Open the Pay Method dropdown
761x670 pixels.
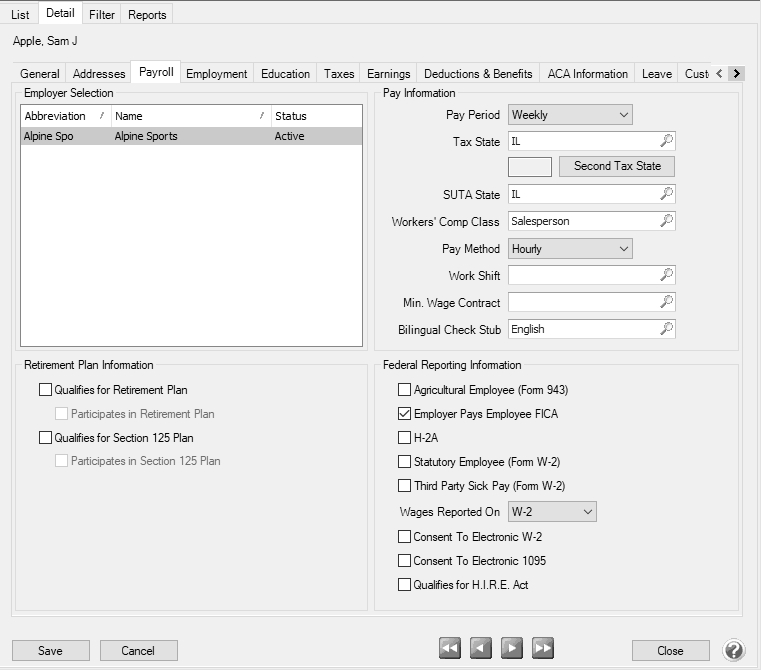(x=570, y=248)
